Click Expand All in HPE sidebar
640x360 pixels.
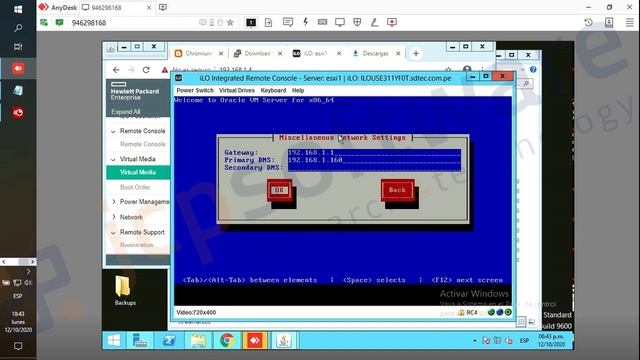click(126, 111)
